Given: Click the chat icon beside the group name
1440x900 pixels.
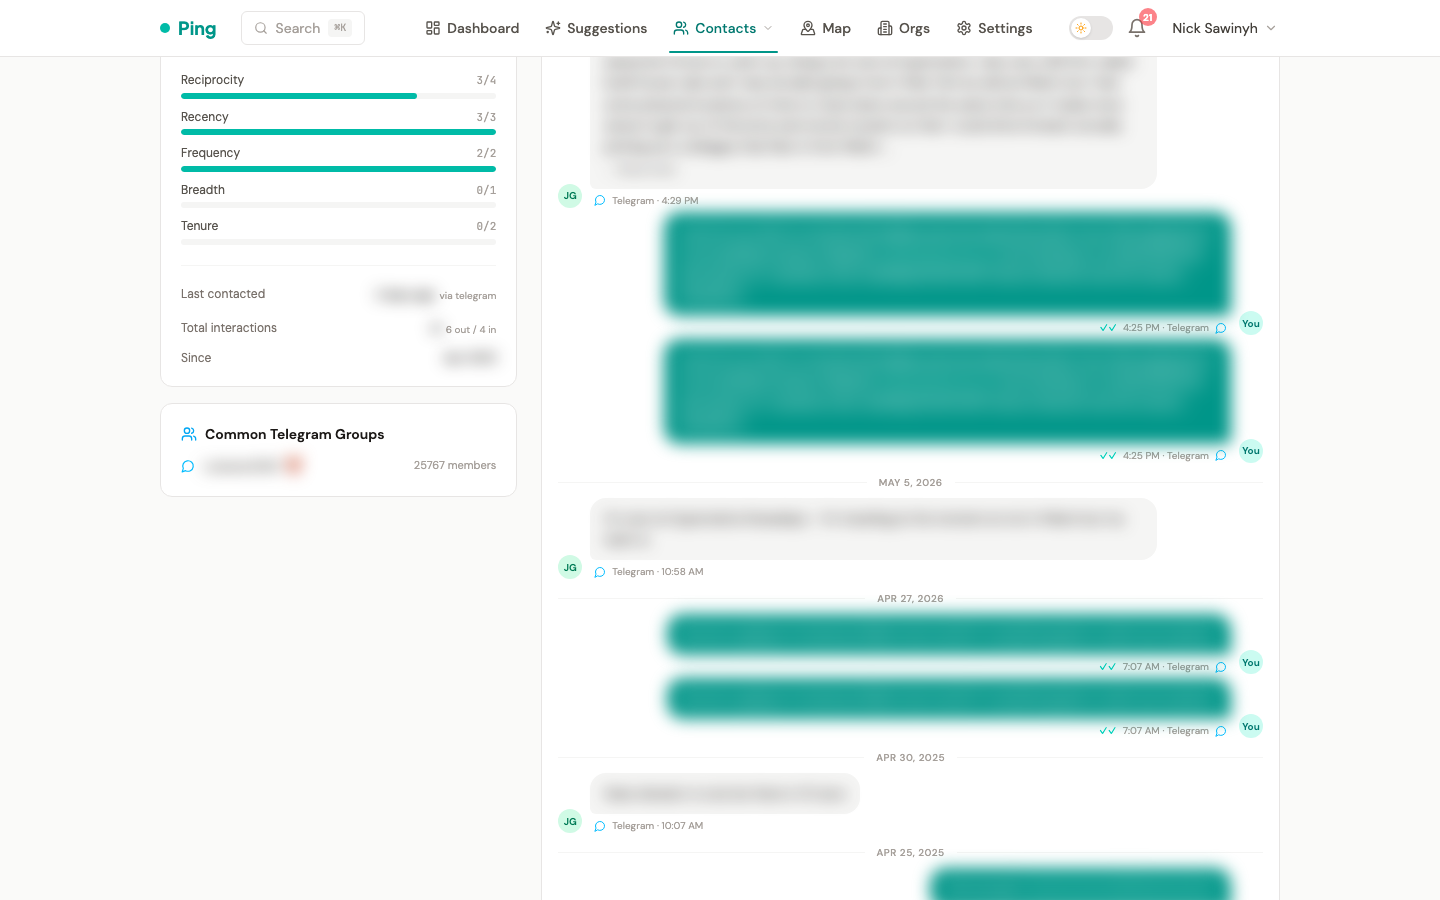Looking at the screenshot, I should (x=187, y=466).
